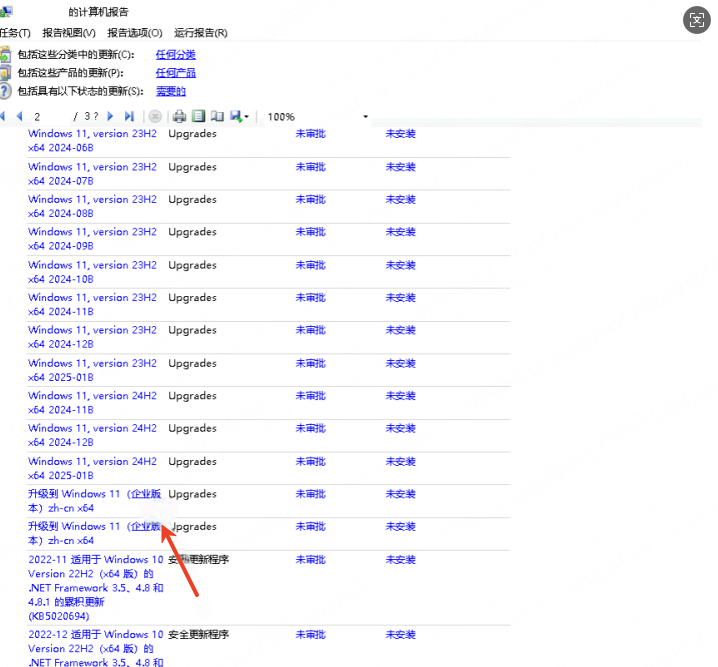Click 未安装 for 23H2 2024-09B row
The height and width of the screenshot is (667, 718).
point(401,232)
